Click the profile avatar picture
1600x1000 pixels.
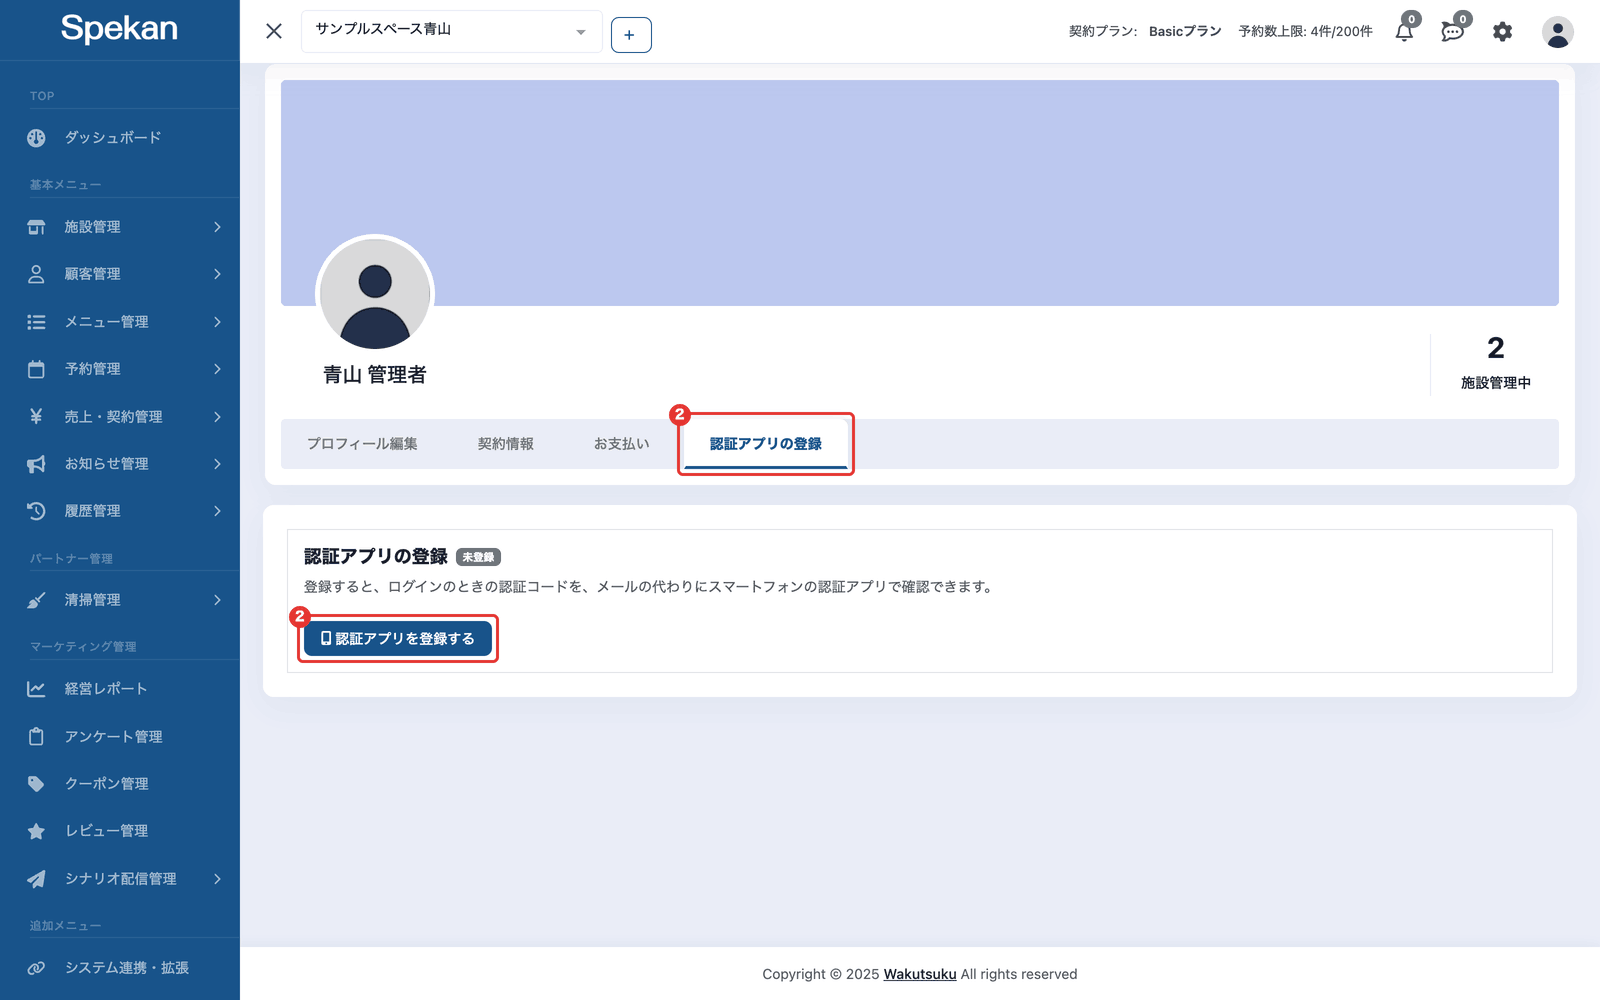(375, 294)
